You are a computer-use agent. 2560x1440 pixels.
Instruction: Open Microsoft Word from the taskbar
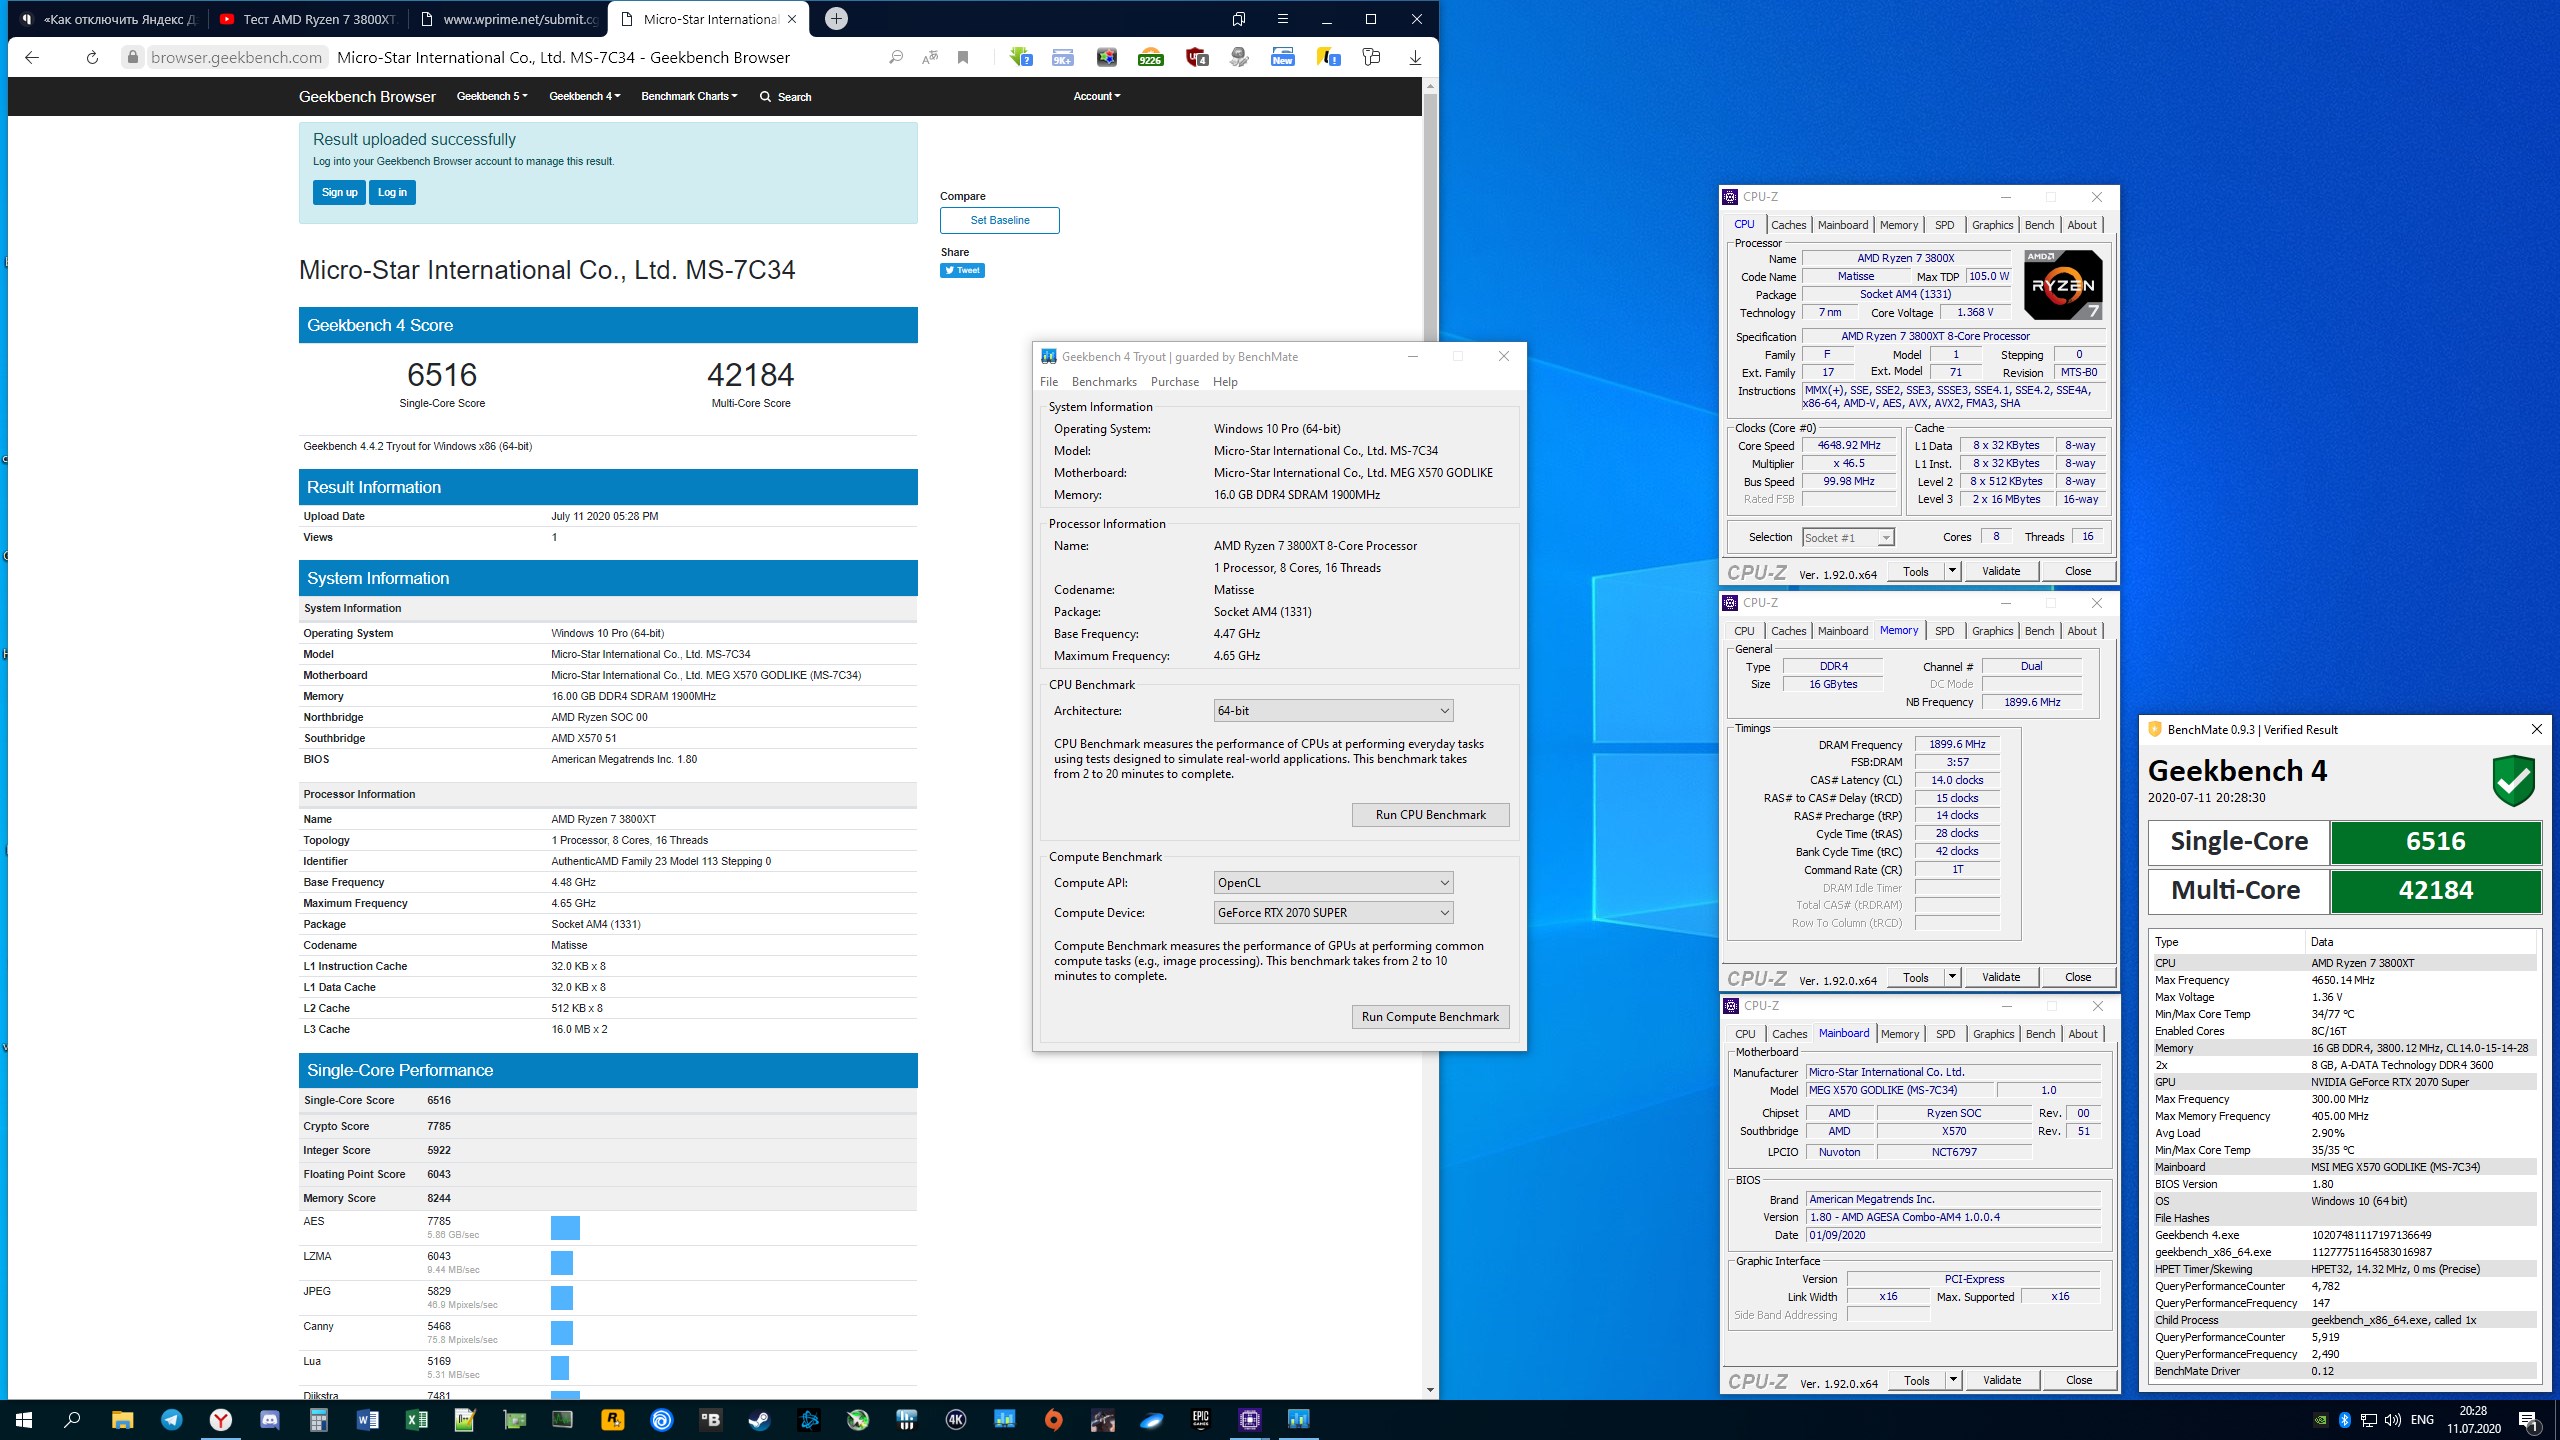[368, 1419]
